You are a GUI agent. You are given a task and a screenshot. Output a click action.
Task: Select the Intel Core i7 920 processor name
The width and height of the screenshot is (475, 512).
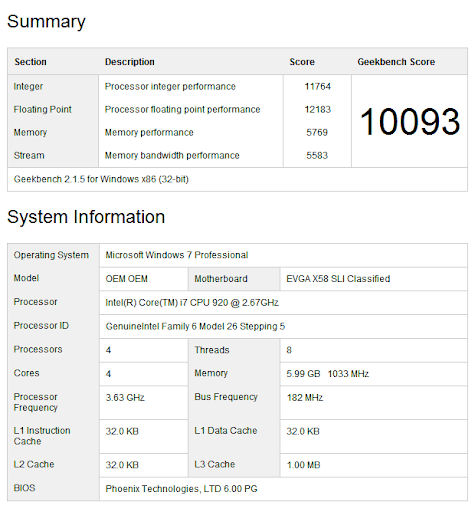coord(192,303)
